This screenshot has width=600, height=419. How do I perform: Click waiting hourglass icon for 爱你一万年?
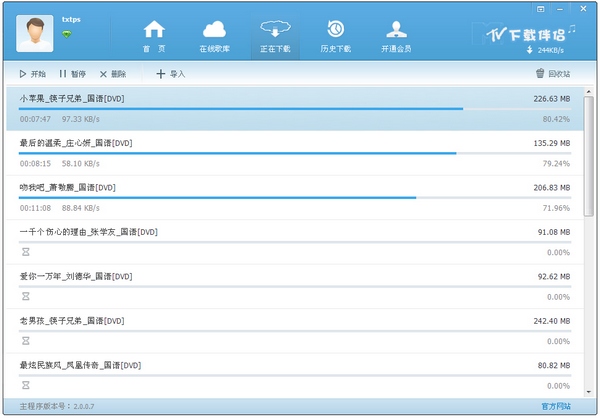point(26,296)
